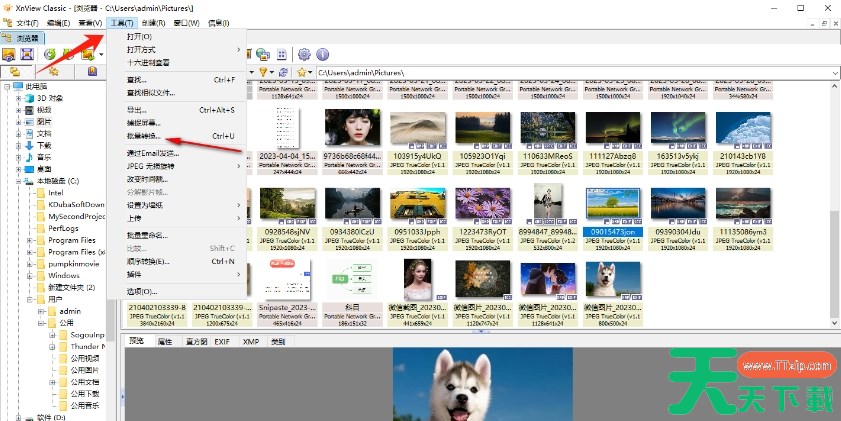Screen dimensions: 841x421
Task: Click the favorites star icon beside address bar
Action: point(302,72)
